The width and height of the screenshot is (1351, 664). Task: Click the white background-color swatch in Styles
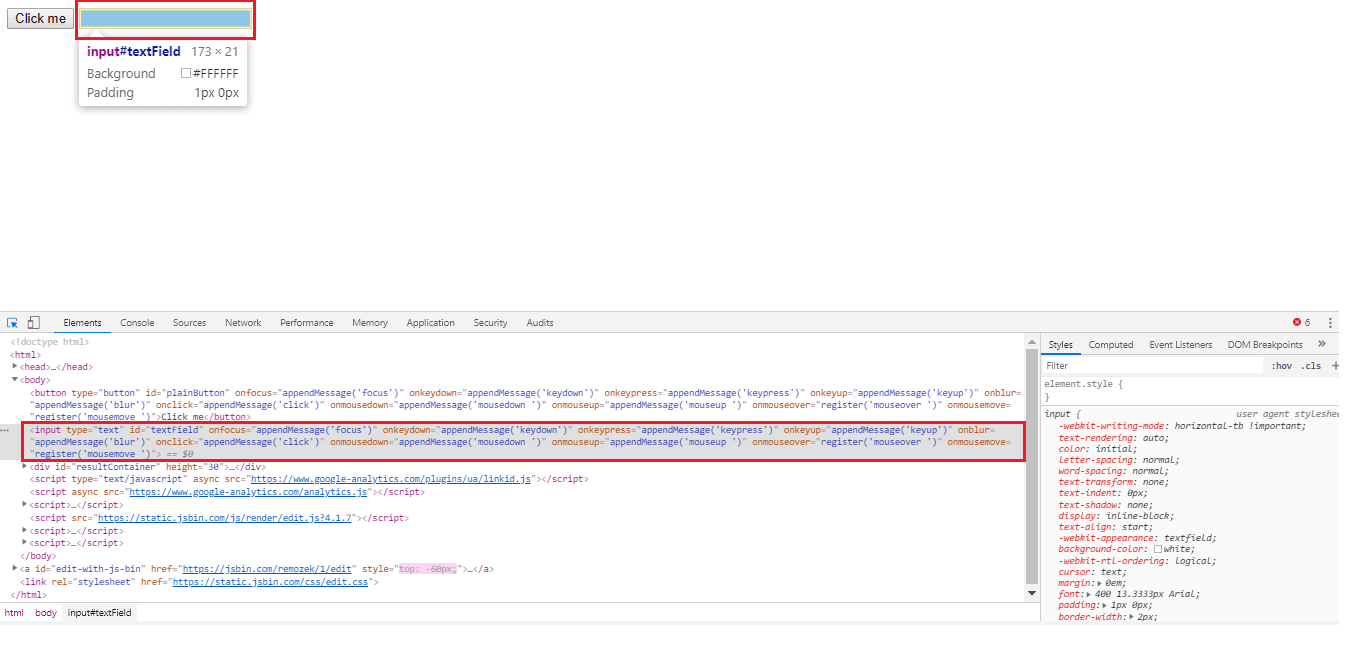click(x=1158, y=549)
